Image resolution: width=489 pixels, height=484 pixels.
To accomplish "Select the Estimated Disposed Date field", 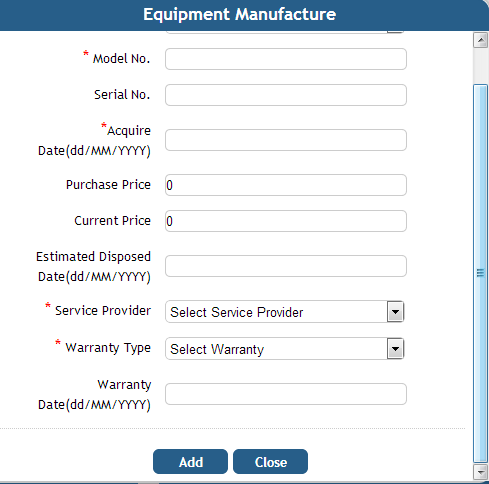I will pyautogui.click(x=286, y=266).
